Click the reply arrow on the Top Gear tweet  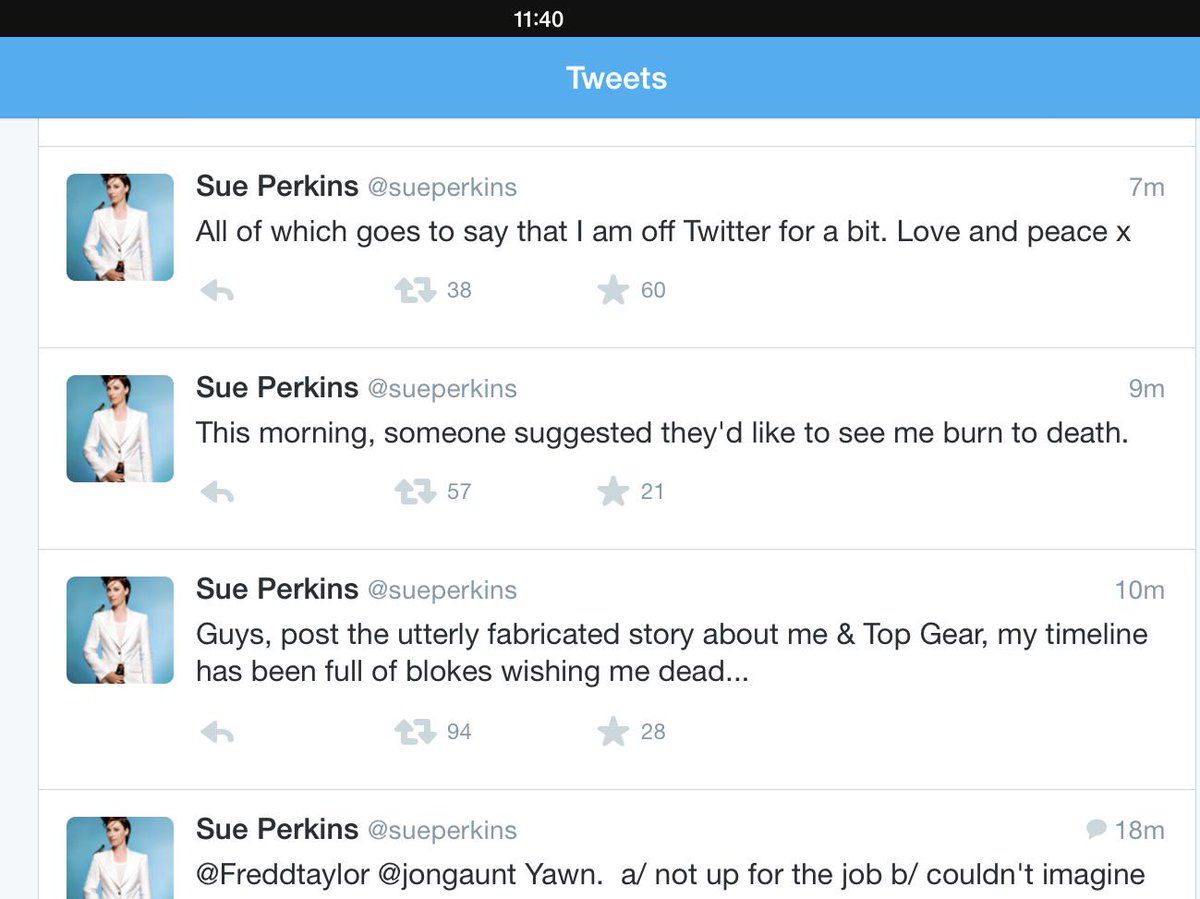click(217, 731)
